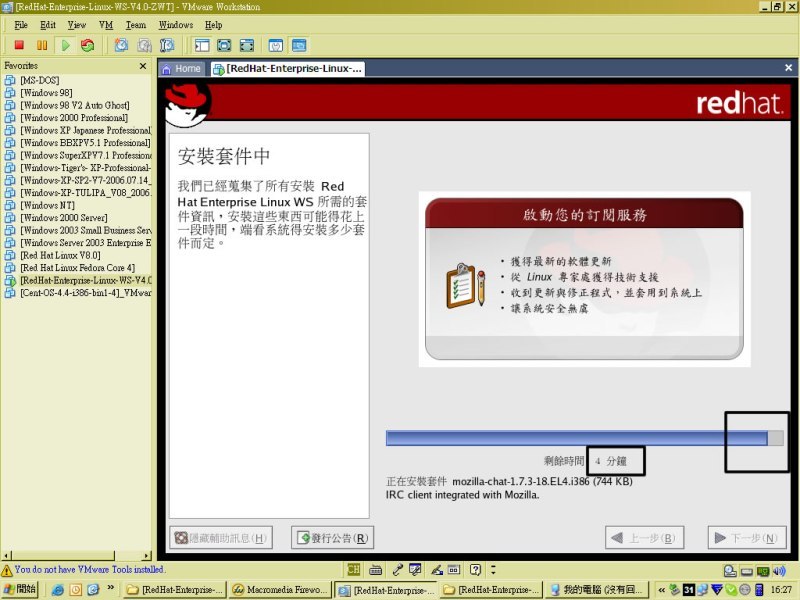Reset the virtual machine via toolbar
The height and width of the screenshot is (600, 800).
point(88,45)
